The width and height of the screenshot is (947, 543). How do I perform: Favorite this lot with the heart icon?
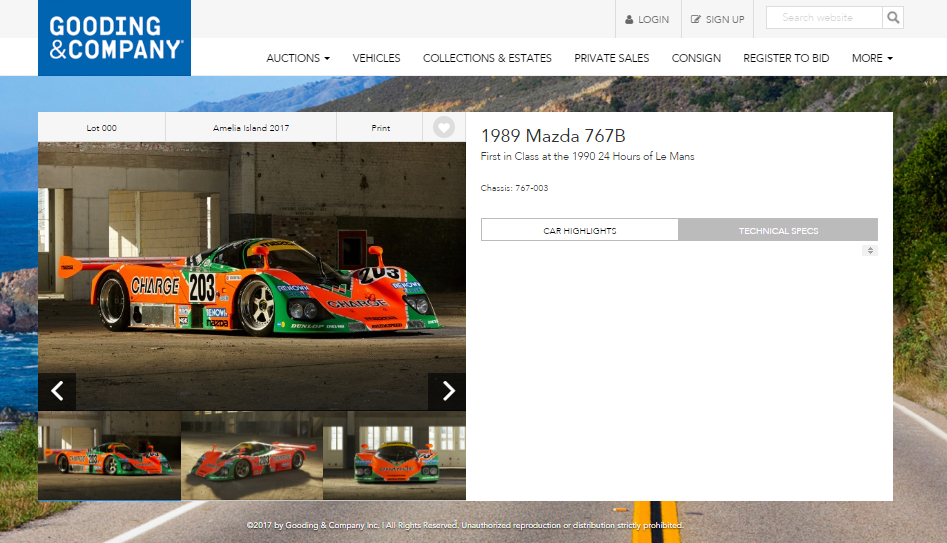pos(444,128)
